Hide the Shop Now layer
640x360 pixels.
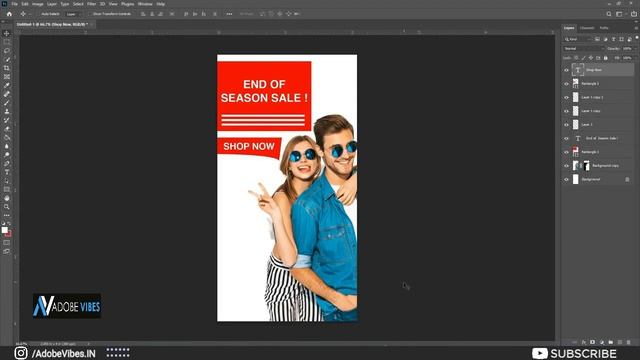click(x=566, y=70)
